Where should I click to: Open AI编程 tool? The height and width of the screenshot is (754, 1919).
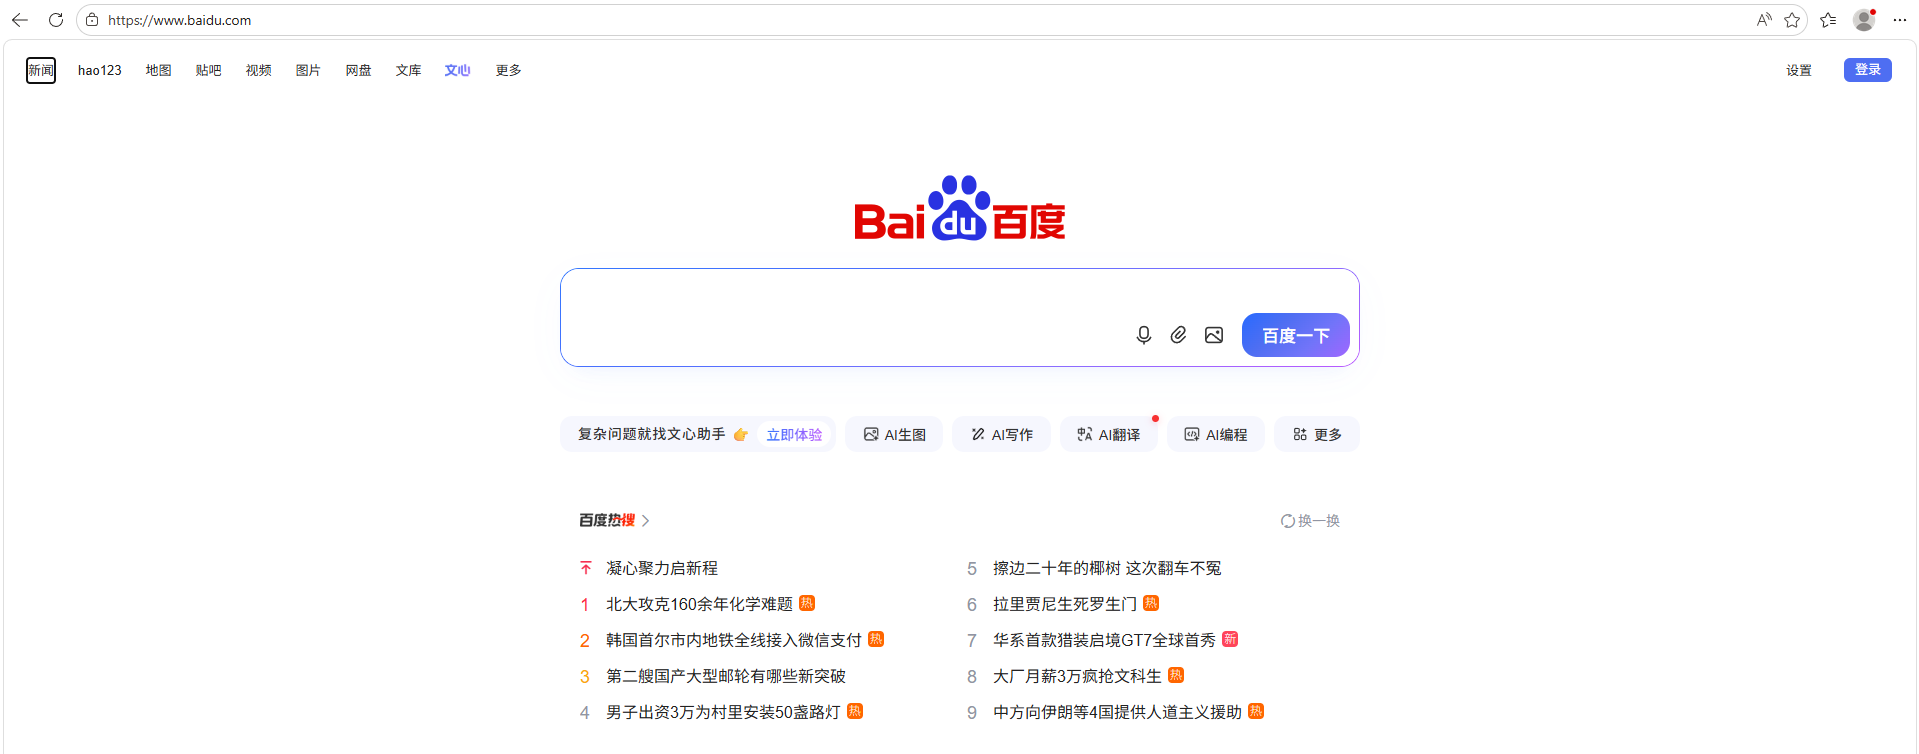[1215, 434]
